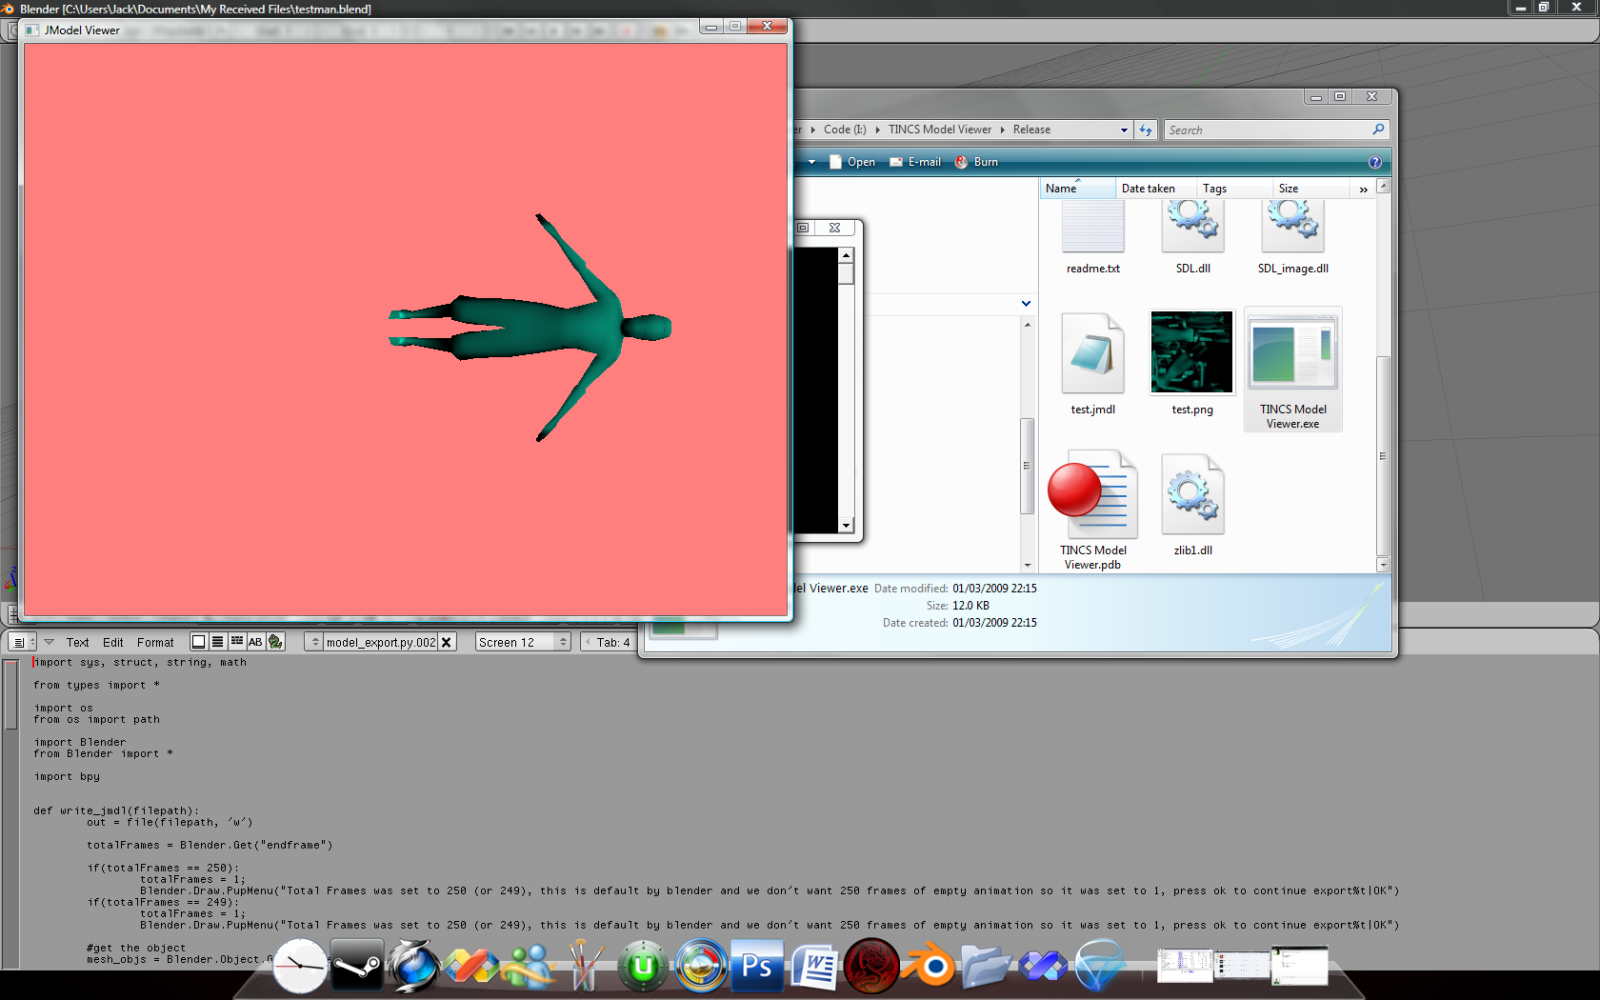
Task: Decrease the Tab: 4 width value
Action: click(x=588, y=642)
